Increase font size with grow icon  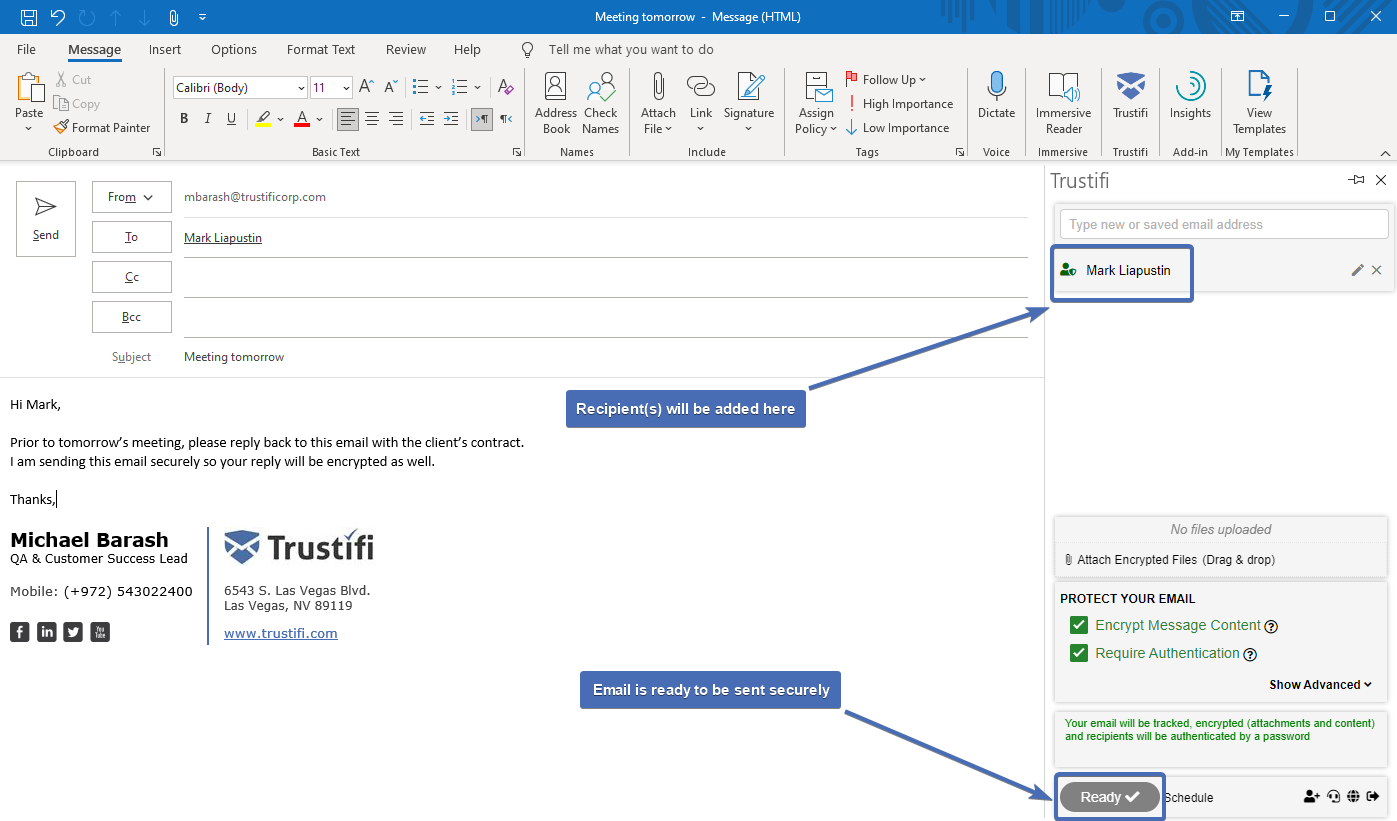(367, 88)
